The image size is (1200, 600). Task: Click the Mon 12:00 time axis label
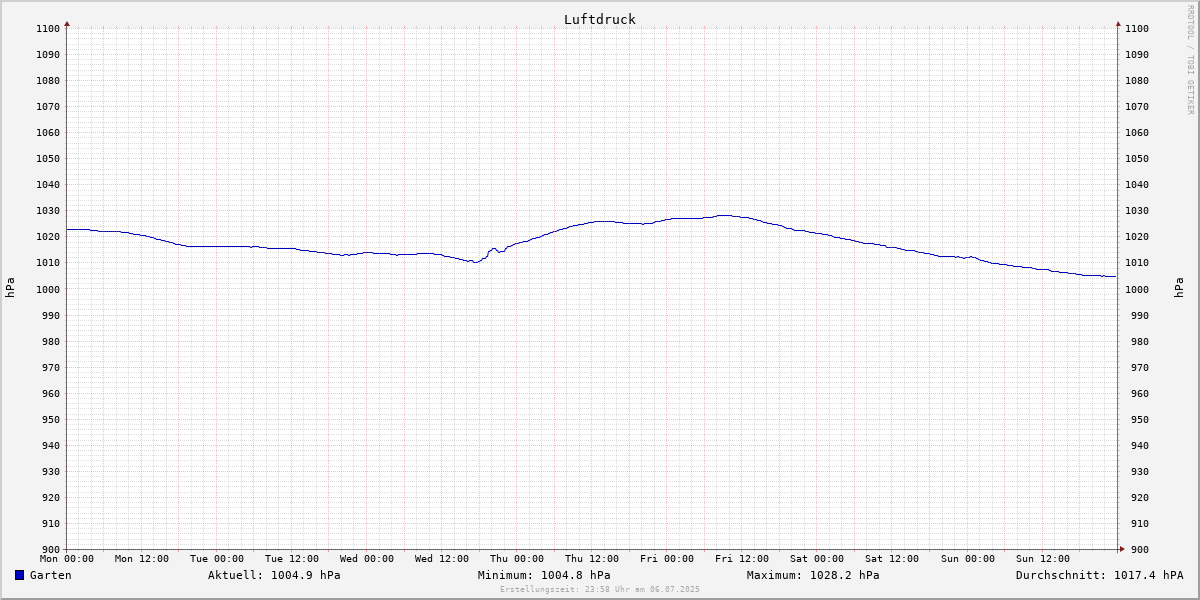142,559
